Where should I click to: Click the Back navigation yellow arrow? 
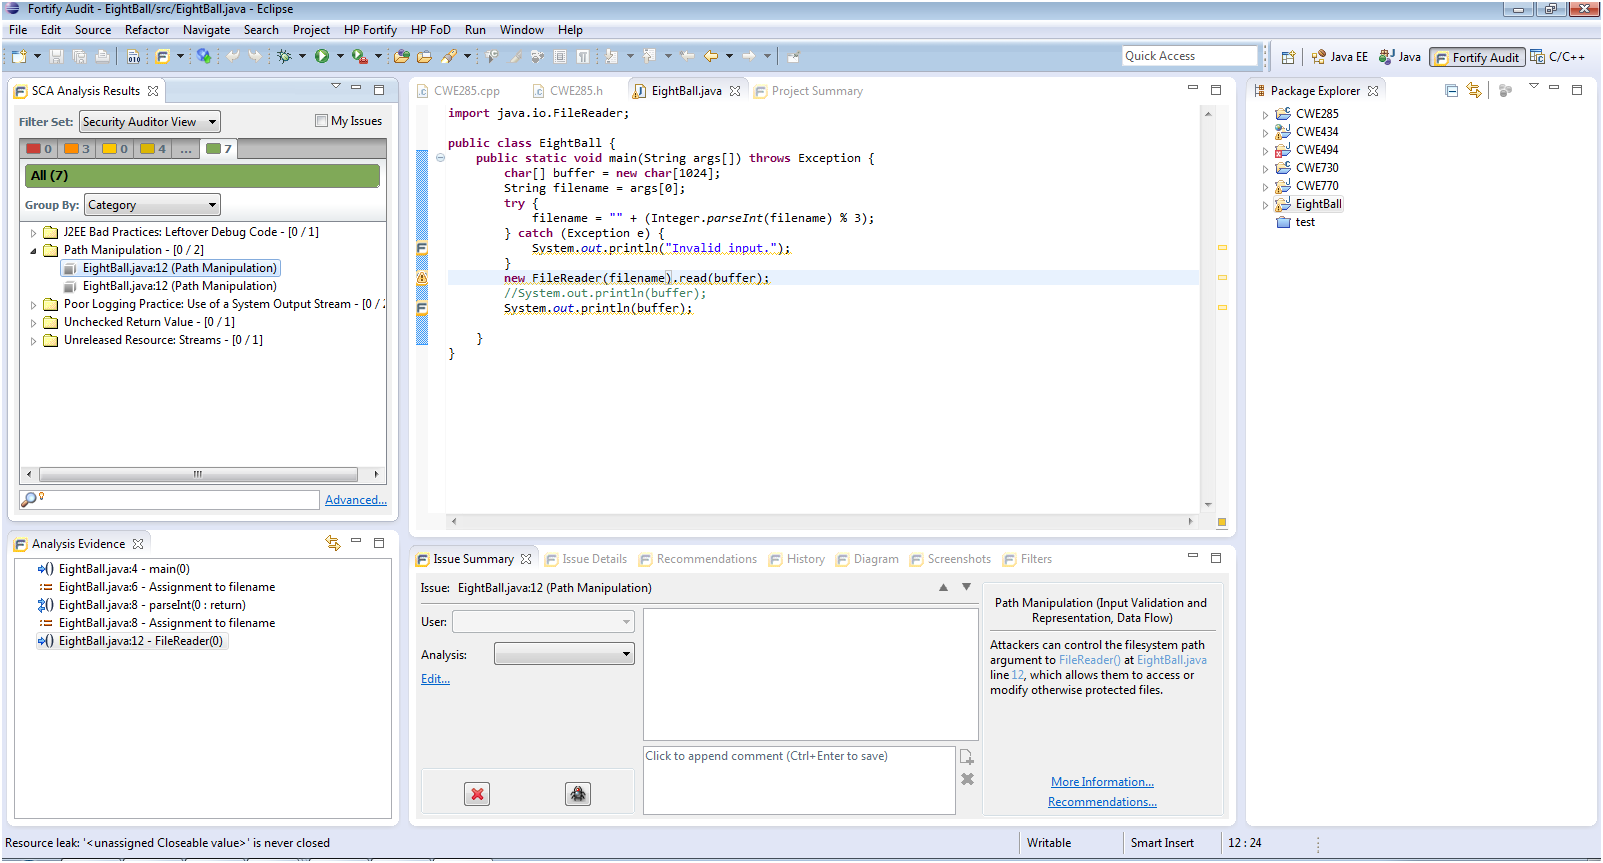[x=711, y=57]
